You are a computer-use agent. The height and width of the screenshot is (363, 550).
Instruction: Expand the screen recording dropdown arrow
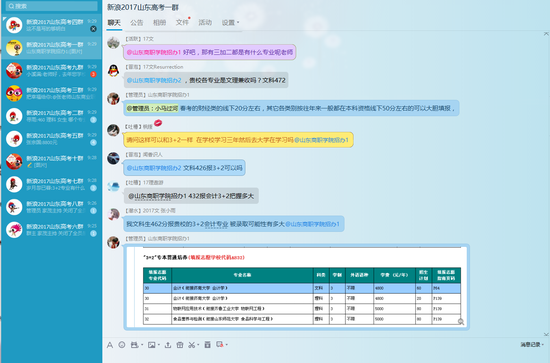point(227,345)
